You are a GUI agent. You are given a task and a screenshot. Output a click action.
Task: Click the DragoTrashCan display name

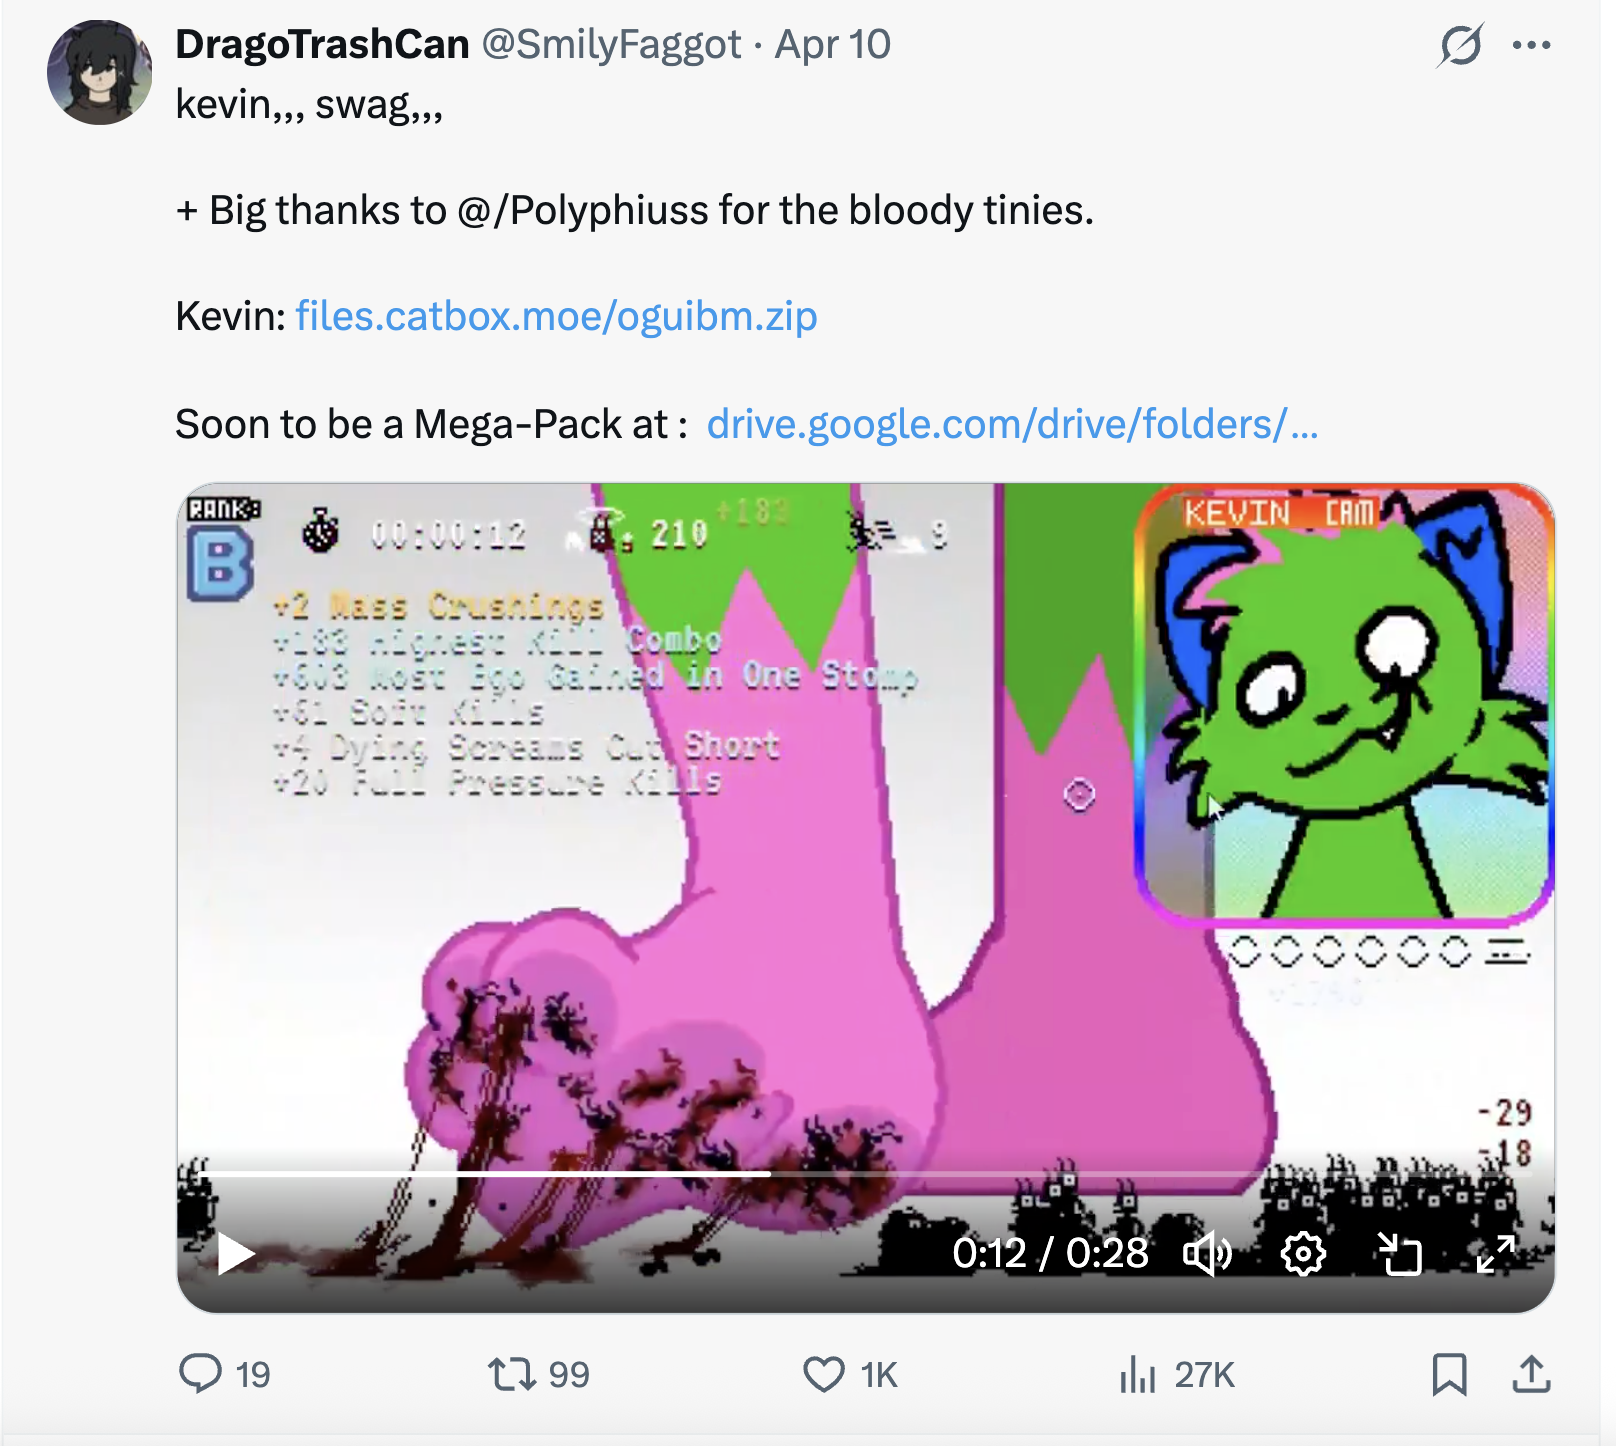(x=322, y=44)
